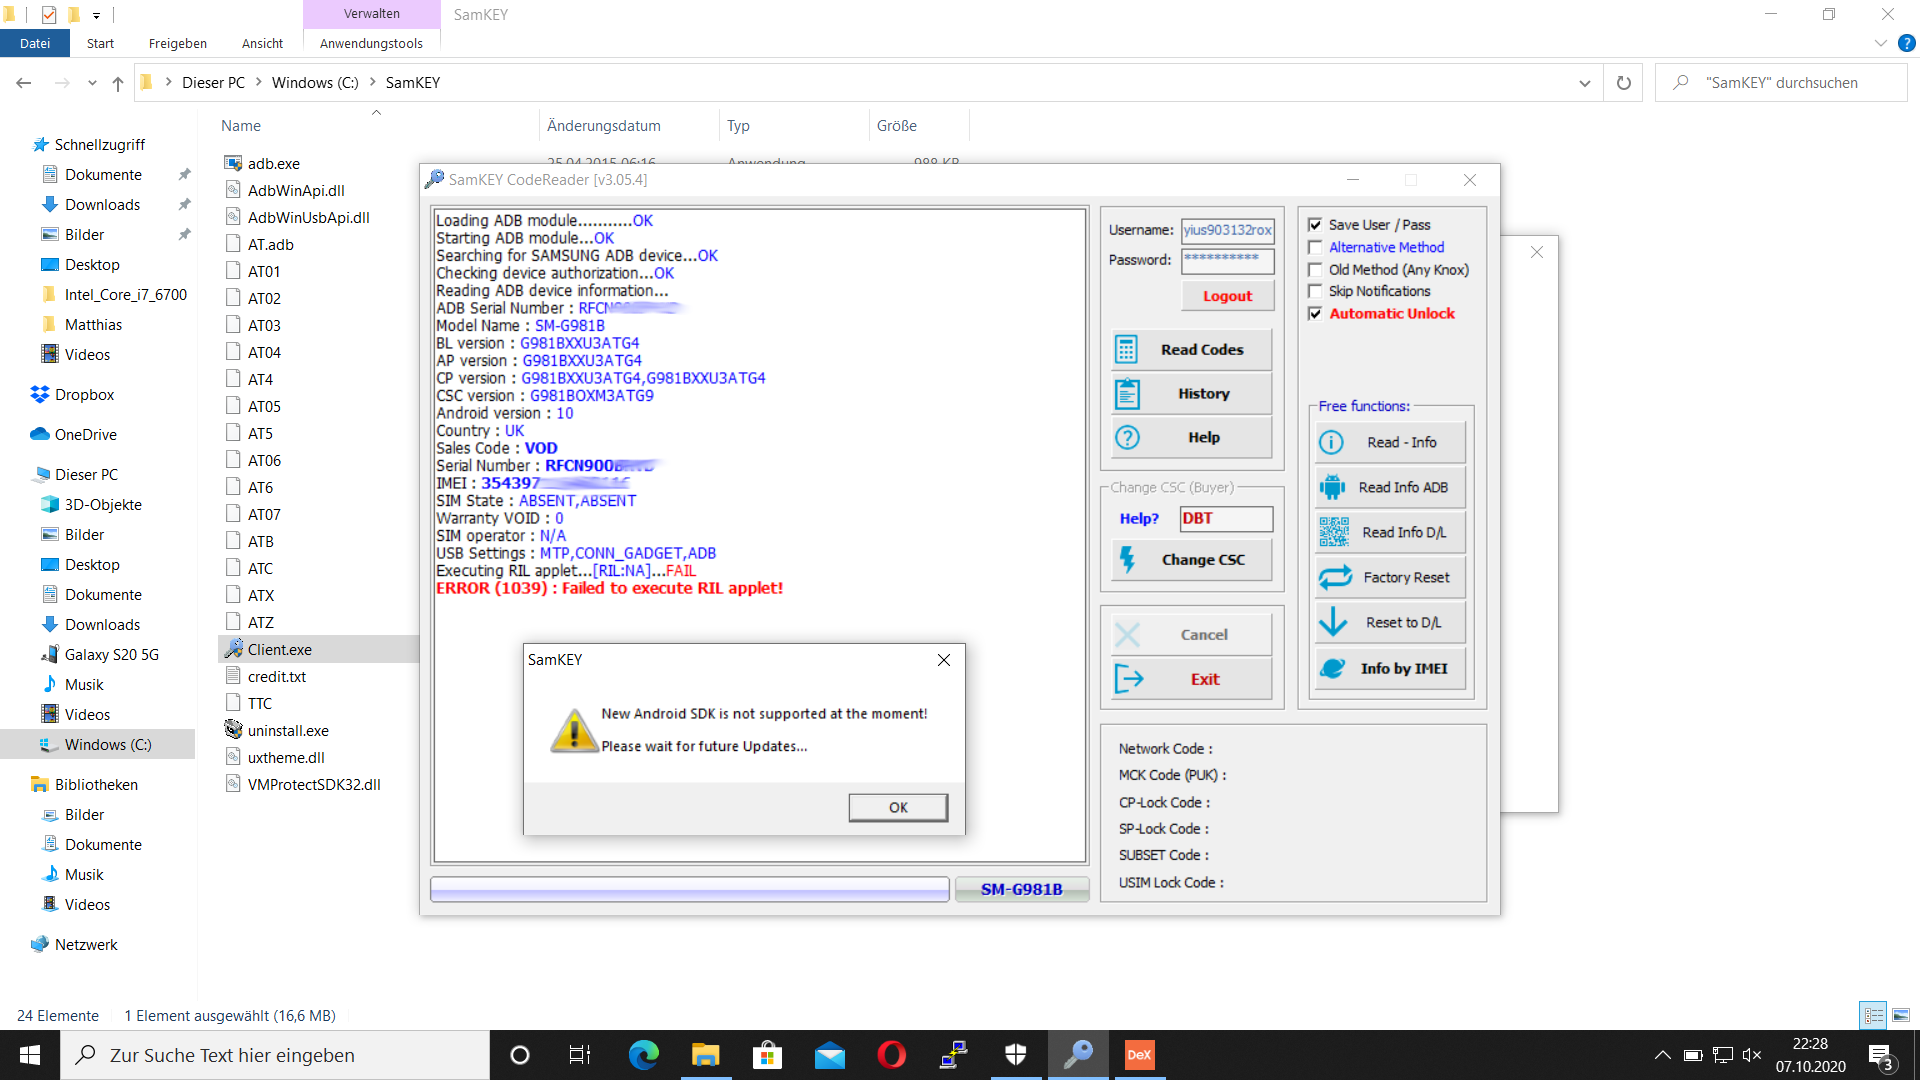The width and height of the screenshot is (1920, 1080).
Task: Select OneDrive in the navigation pane
Action: pyautogui.click(x=85, y=435)
